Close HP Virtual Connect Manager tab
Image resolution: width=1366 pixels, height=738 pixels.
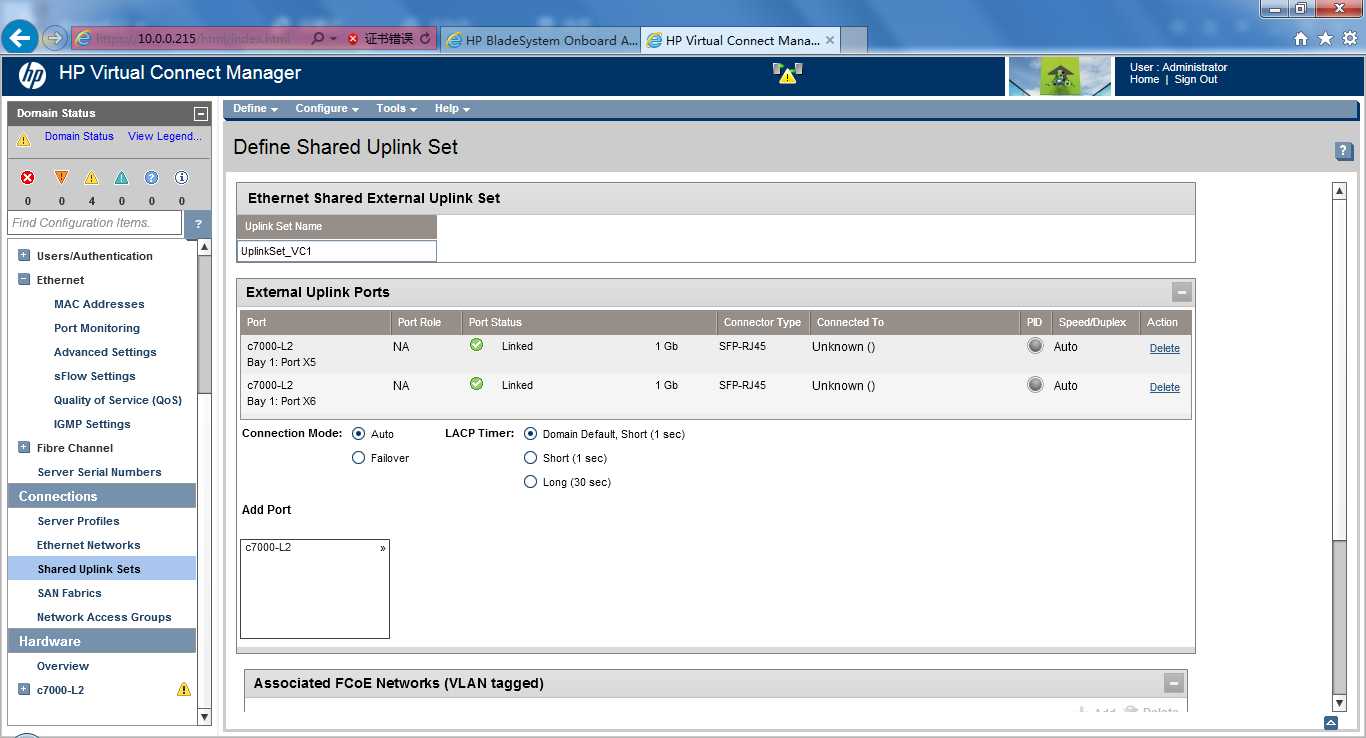click(830, 40)
